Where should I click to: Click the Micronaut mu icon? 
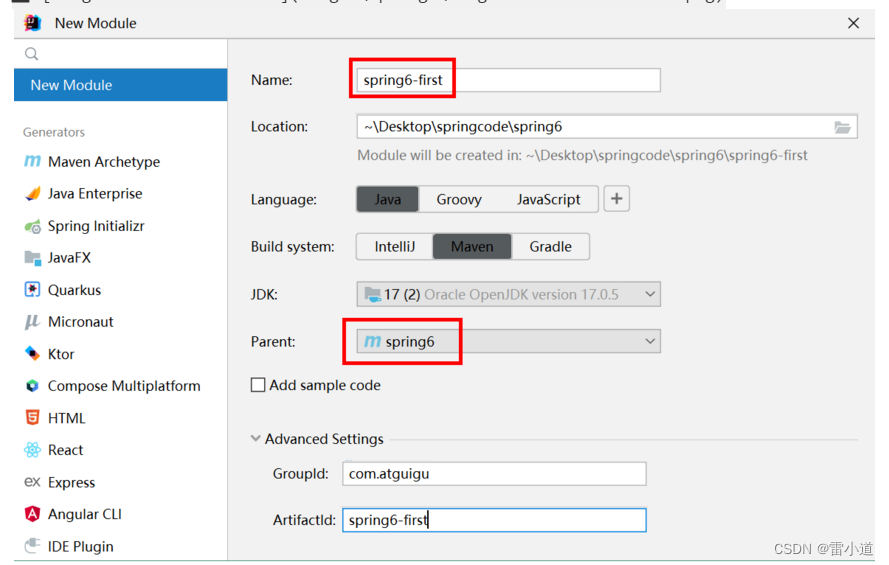tap(32, 322)
